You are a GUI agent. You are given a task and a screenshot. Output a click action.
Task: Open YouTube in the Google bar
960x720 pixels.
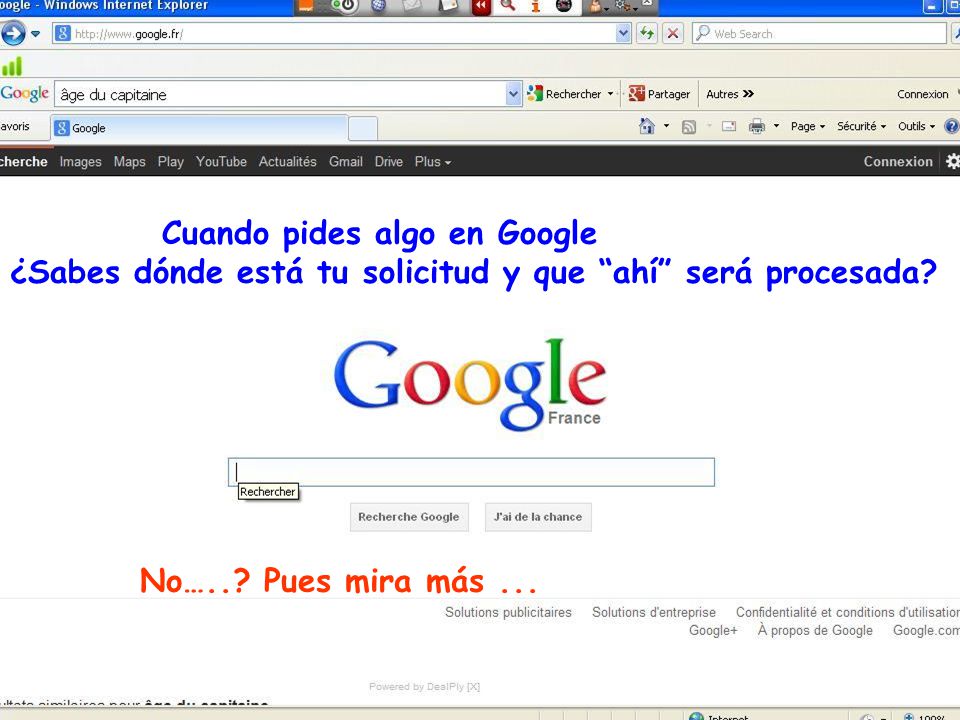[221, 162]
